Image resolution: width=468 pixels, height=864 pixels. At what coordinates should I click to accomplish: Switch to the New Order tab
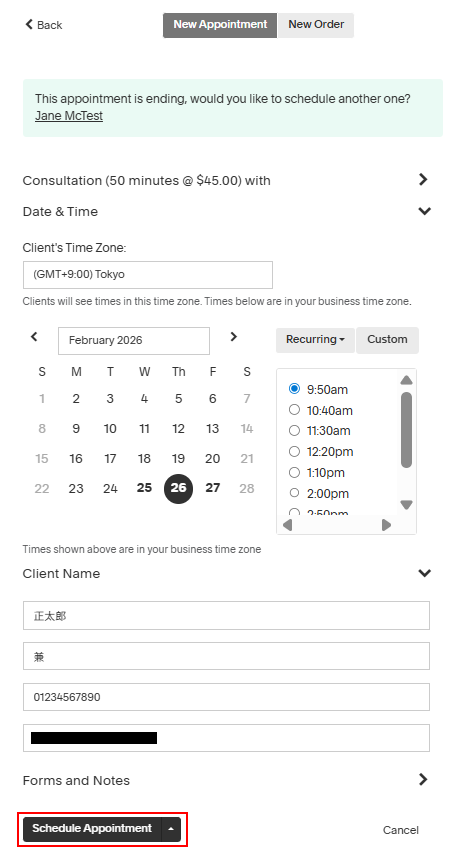pos(316,25)
